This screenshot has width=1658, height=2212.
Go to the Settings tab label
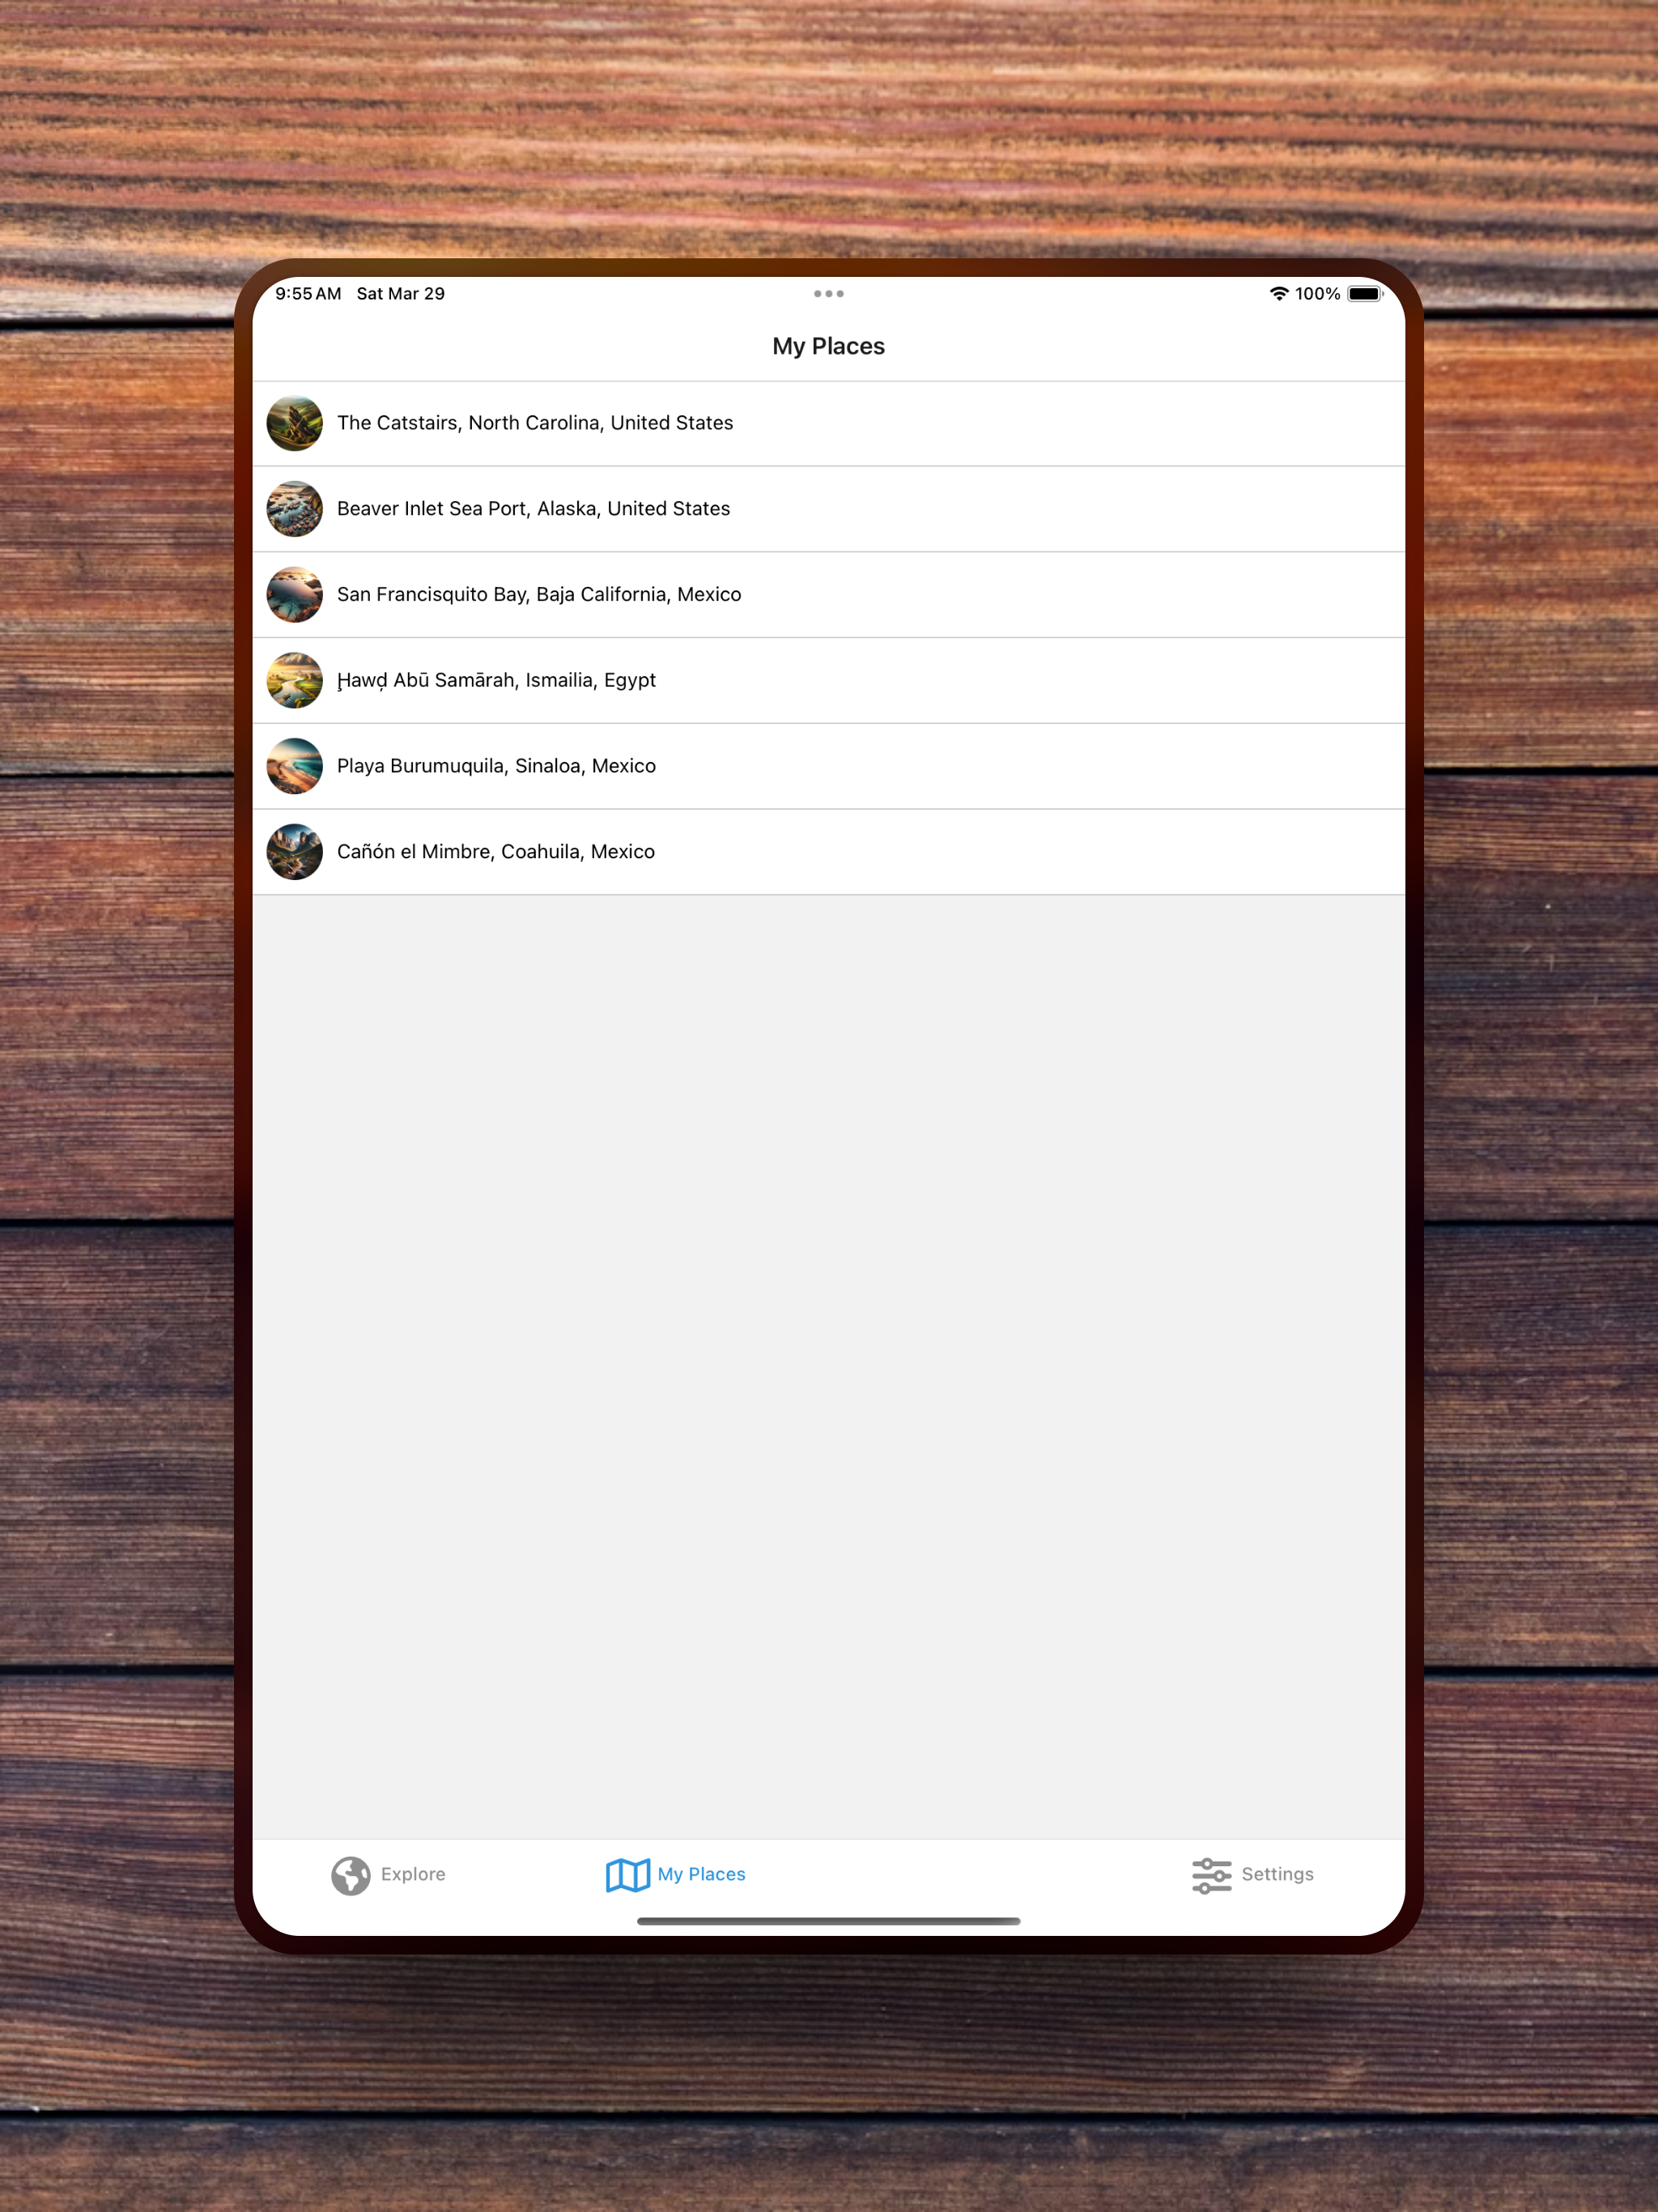point(1277,1875)
